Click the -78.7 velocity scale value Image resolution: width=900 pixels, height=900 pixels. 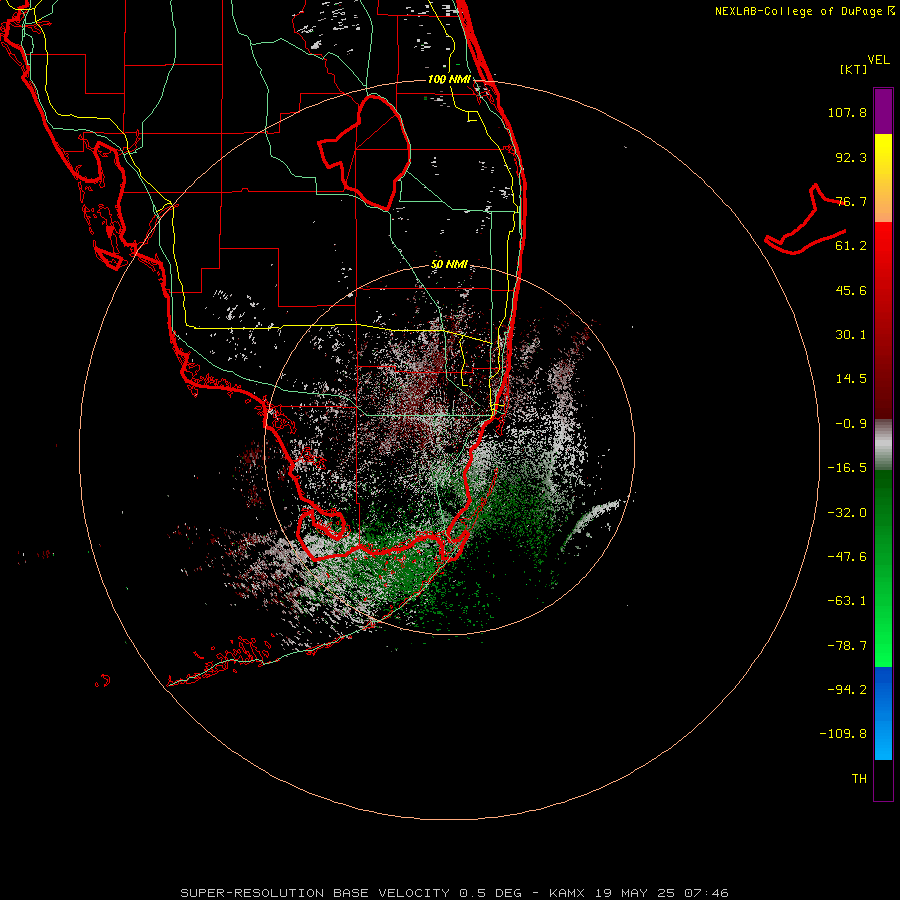click(847, 646)
